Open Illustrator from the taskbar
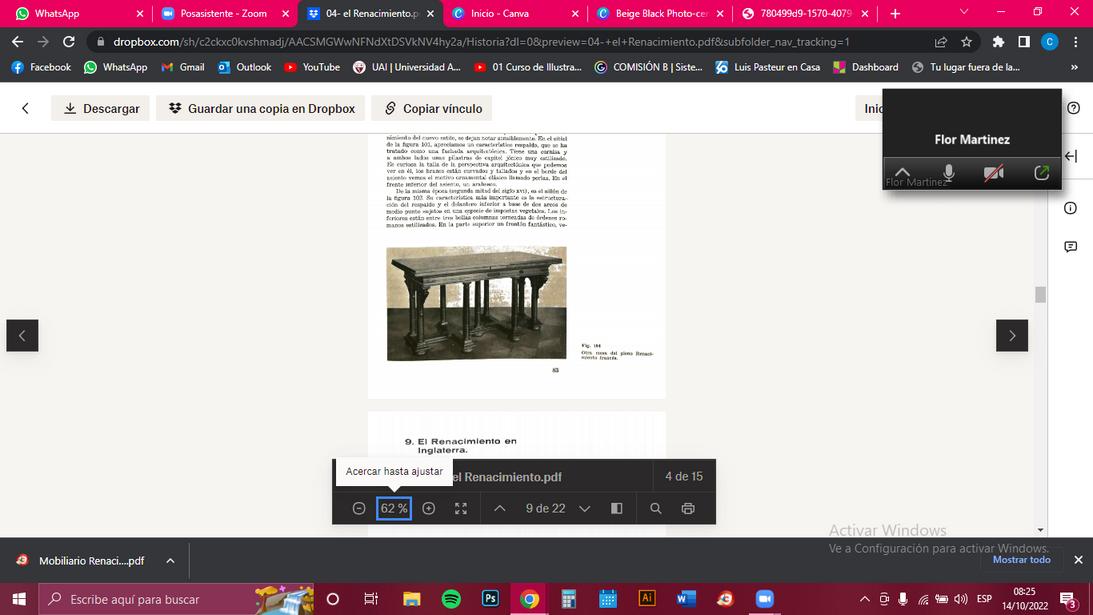This screenshot has height=615, width=1093. point(647,599)
